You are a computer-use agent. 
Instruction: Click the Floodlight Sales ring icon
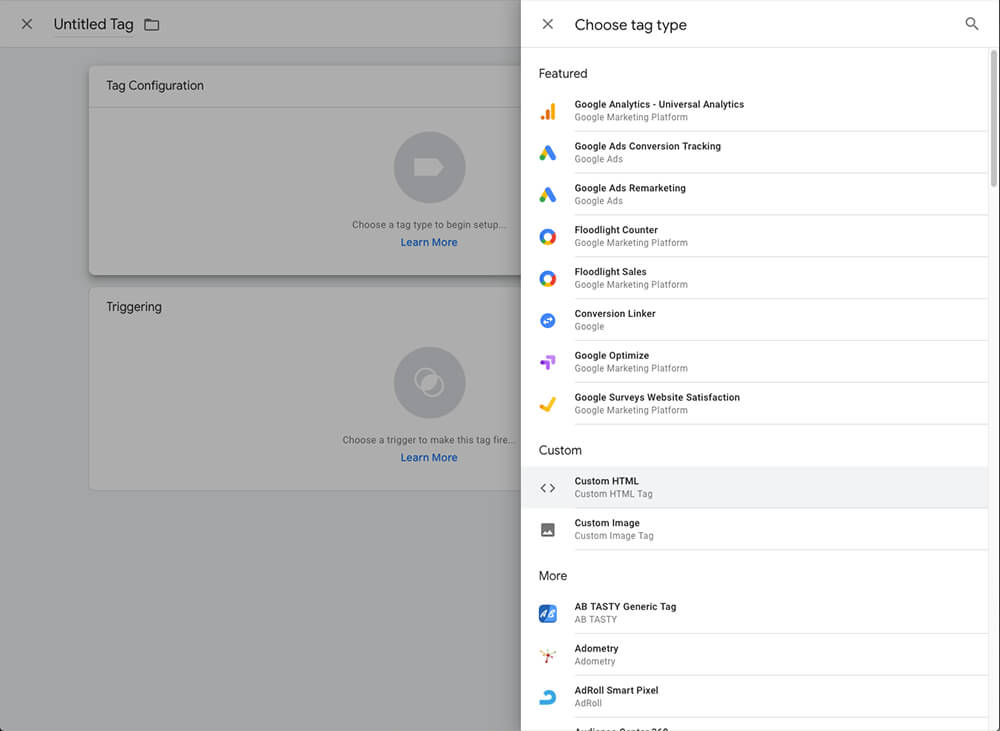tap(547, 278)
